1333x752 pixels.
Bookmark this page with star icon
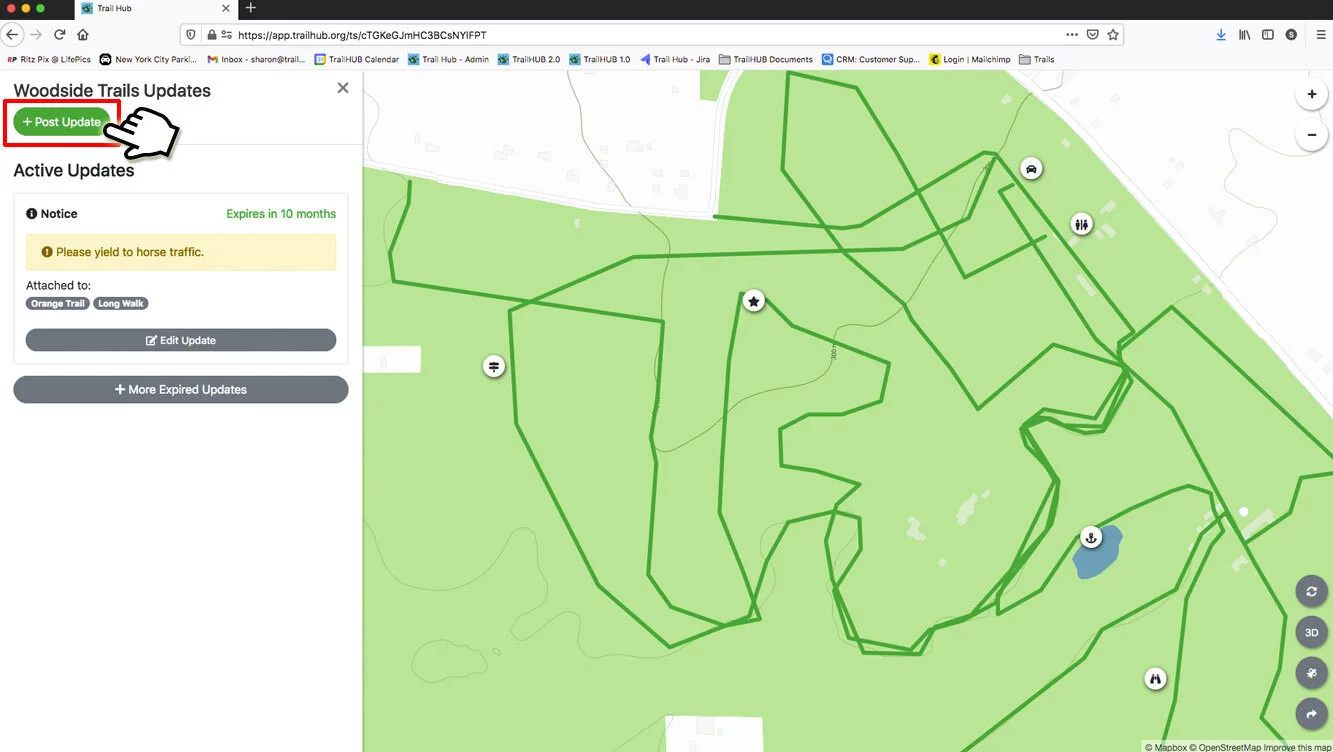click(x=1112, y=35)
